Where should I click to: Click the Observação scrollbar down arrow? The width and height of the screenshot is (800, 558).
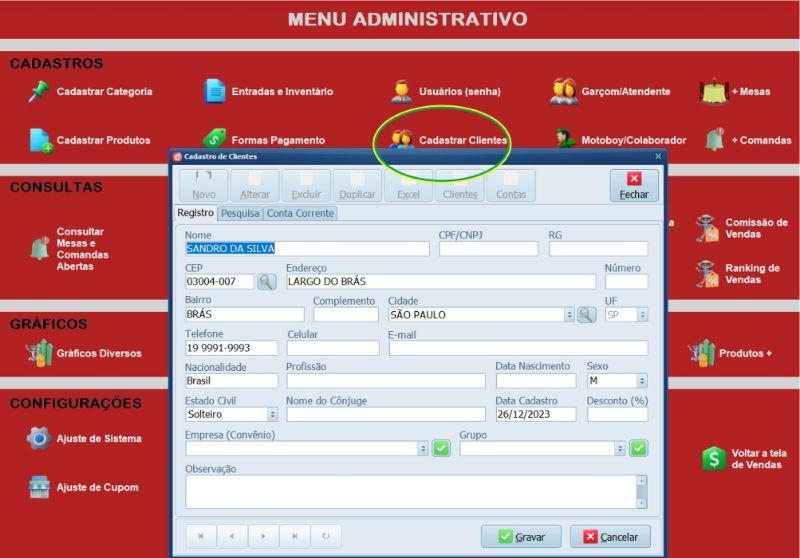coord(641,502)
